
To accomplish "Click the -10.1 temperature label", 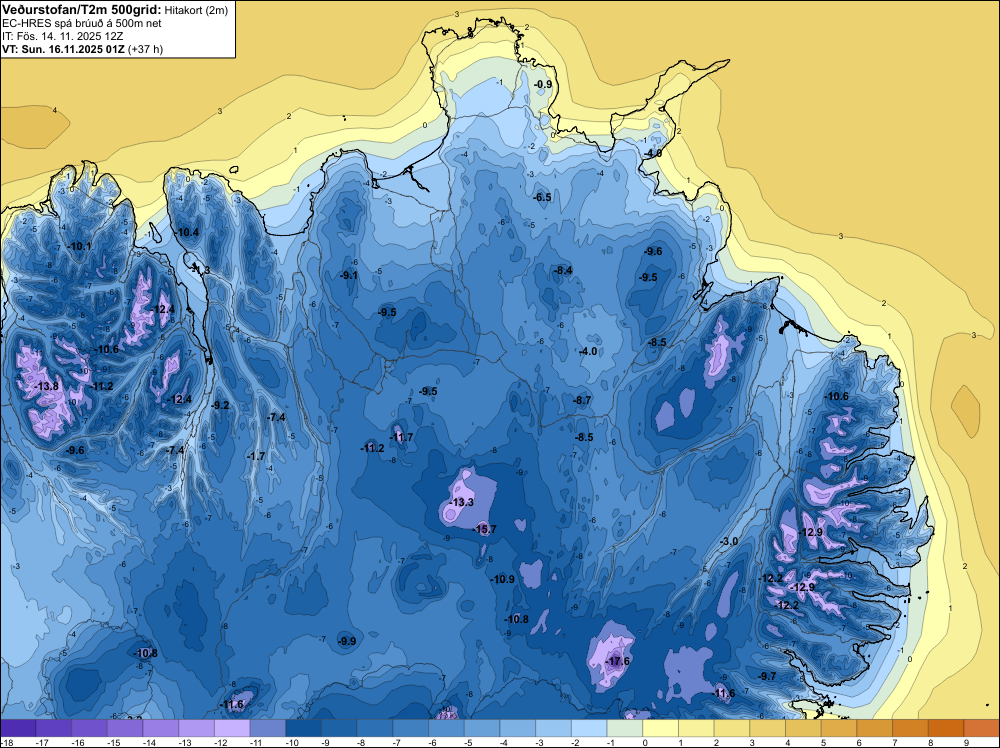I will point(80,246).
